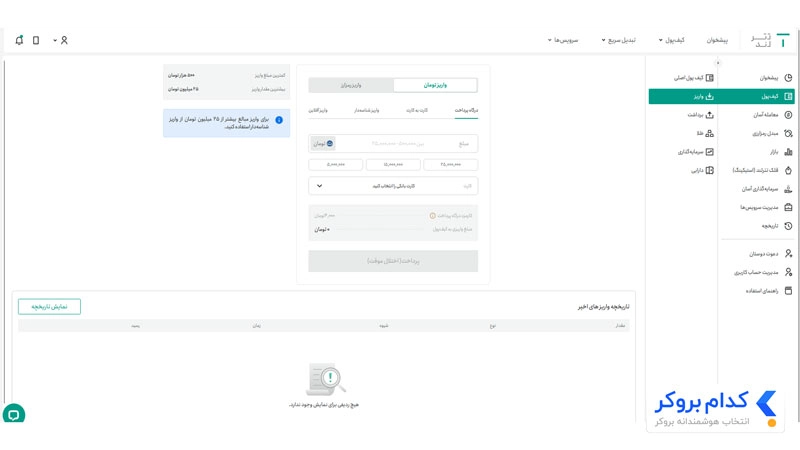
Task: Switch to the واریز تومان (Toman deposit) tab
Action: (435, 85)
